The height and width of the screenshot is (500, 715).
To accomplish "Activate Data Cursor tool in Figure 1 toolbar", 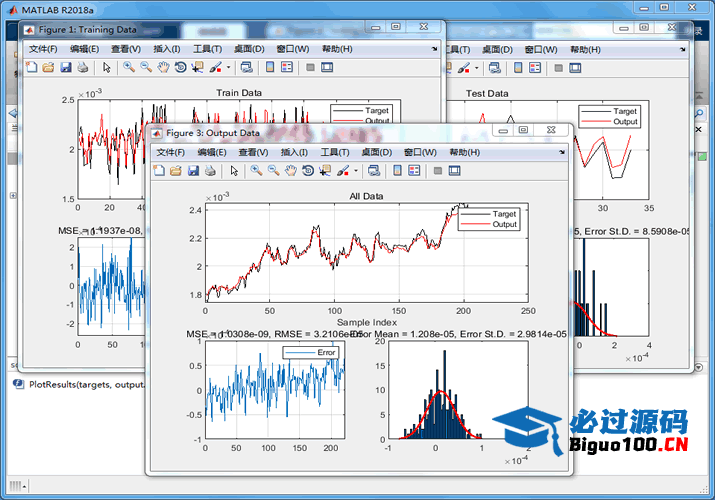I will (197, 67).
